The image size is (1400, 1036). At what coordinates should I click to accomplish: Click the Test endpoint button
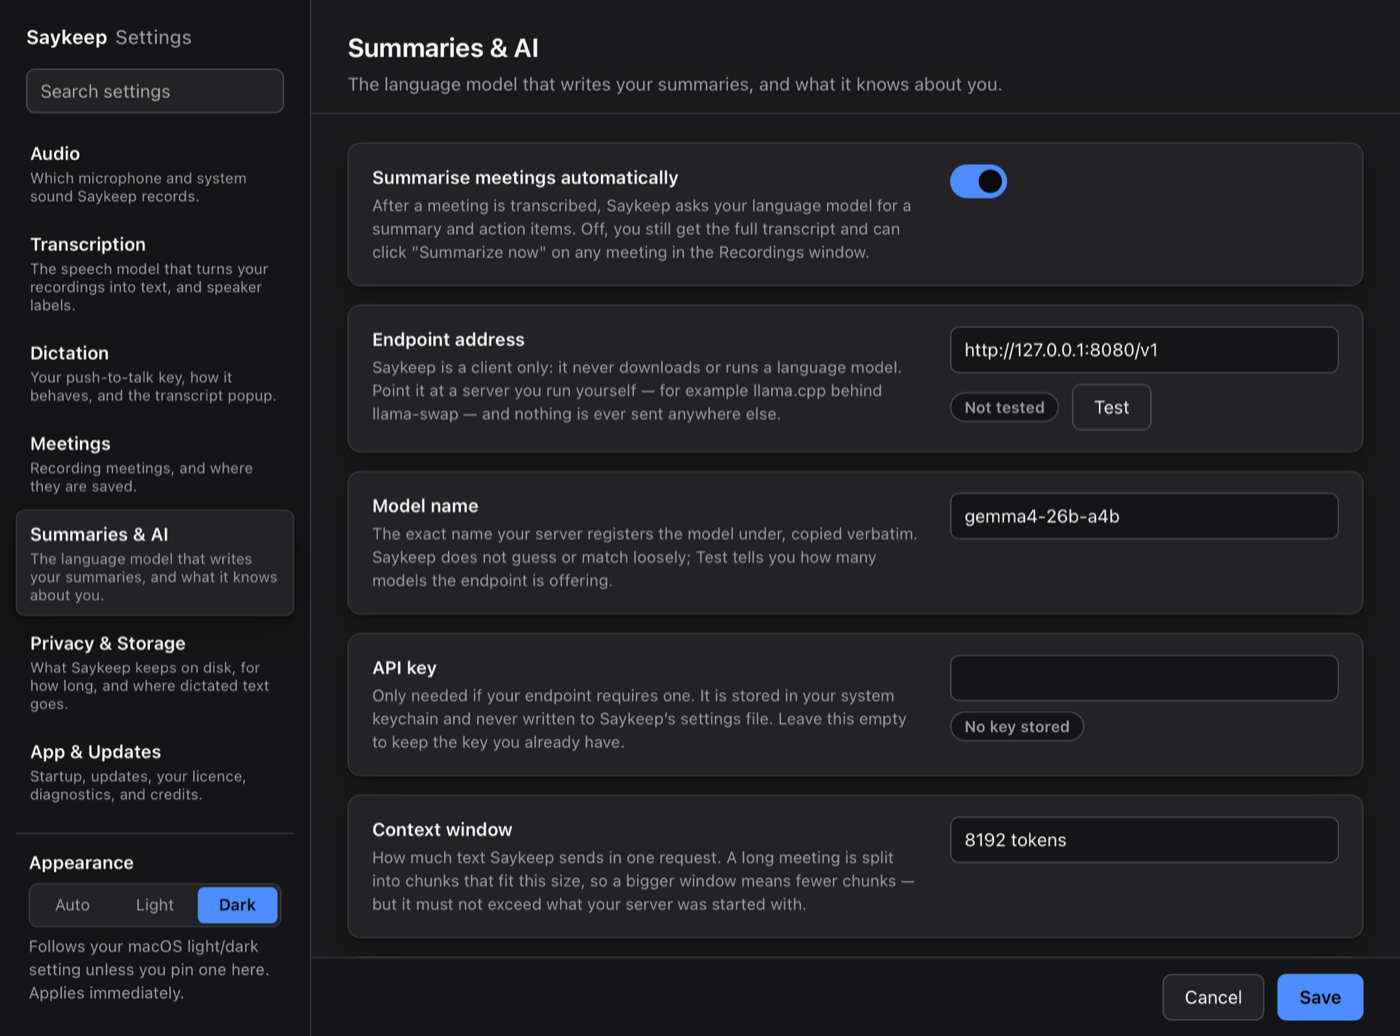(1111, 407)
